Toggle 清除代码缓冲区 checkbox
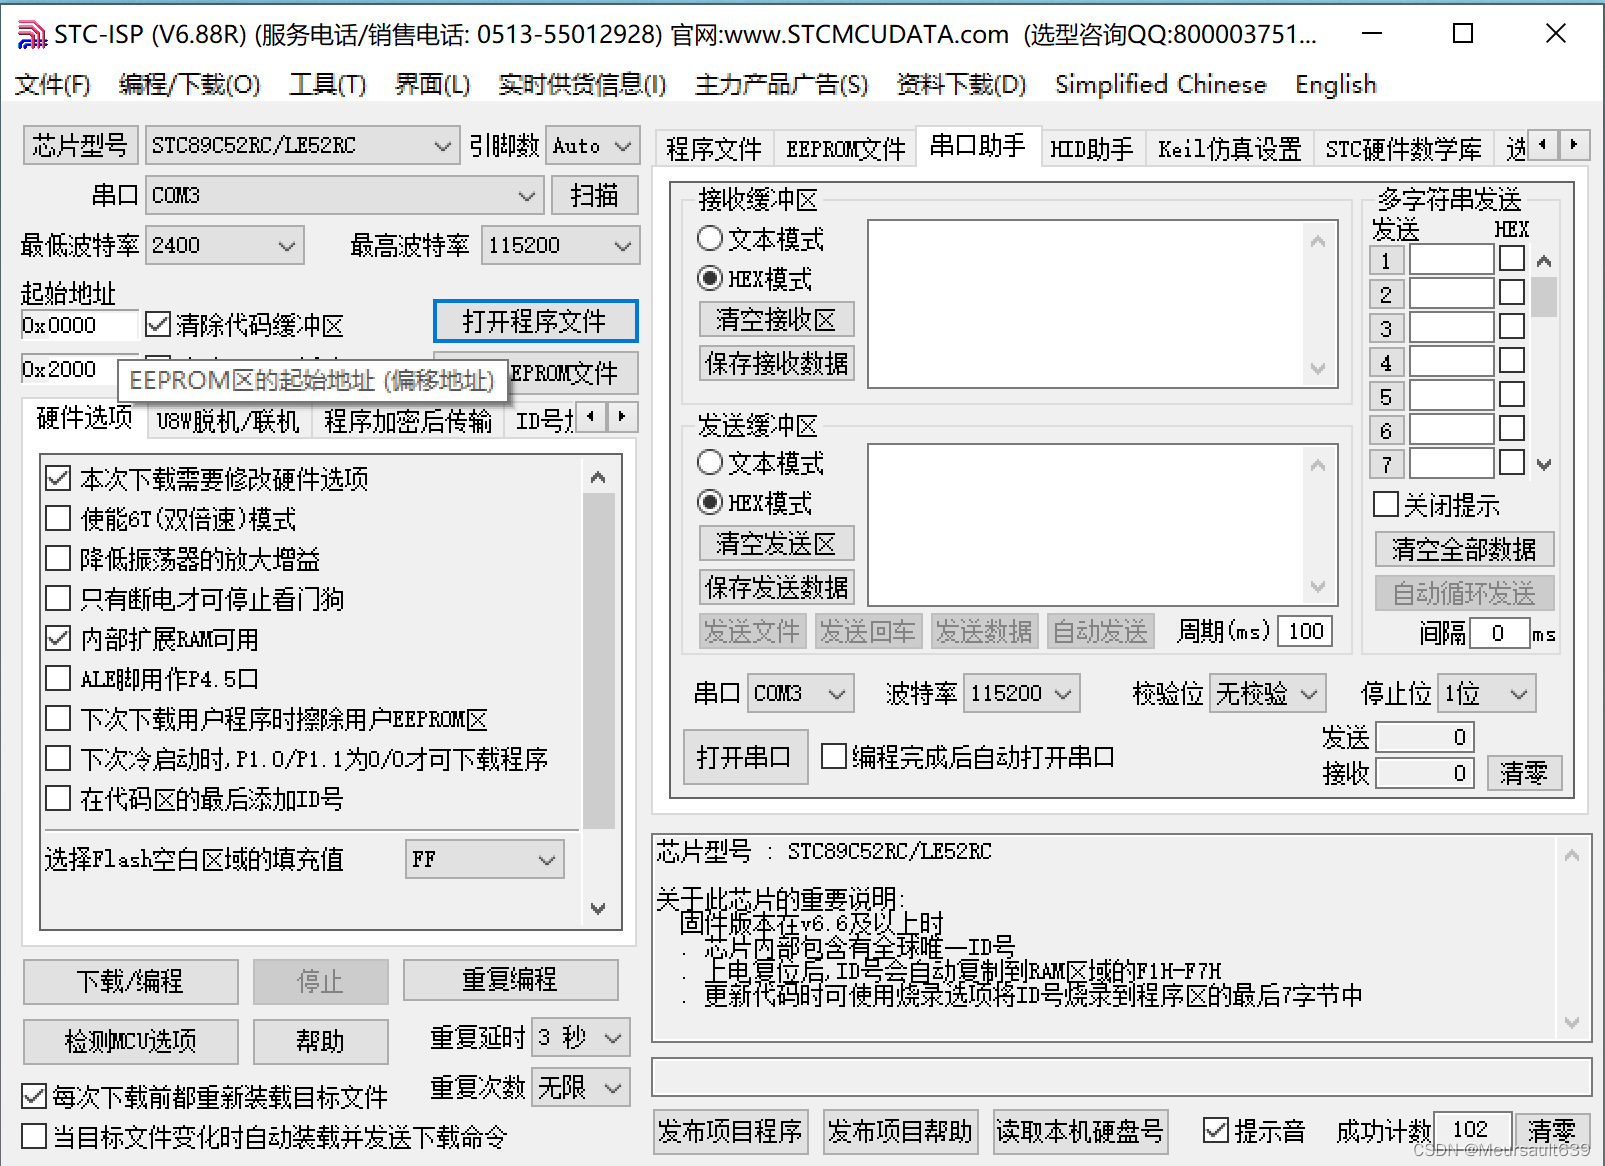The image size is (1605, 1166). [157, 324]
